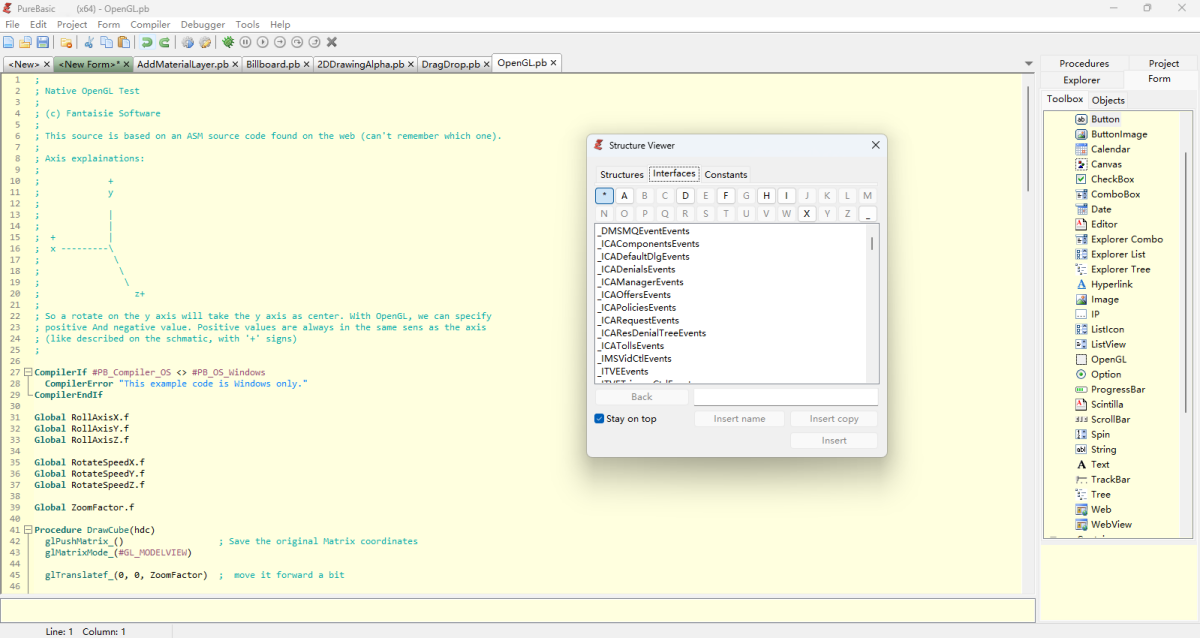The image size is (1200, 638).
Task: Click the Undo toolbar icon
Action: [146, 42]
